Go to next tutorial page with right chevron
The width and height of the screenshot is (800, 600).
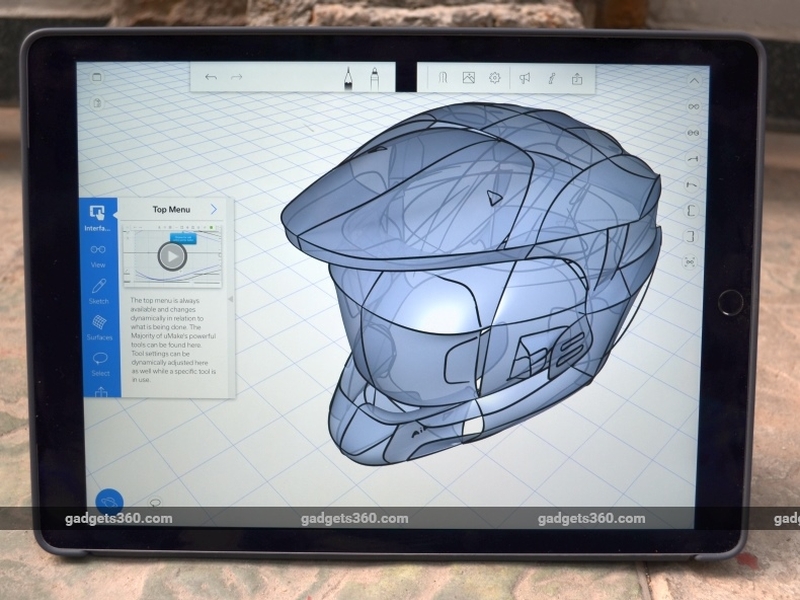point(213,209)
